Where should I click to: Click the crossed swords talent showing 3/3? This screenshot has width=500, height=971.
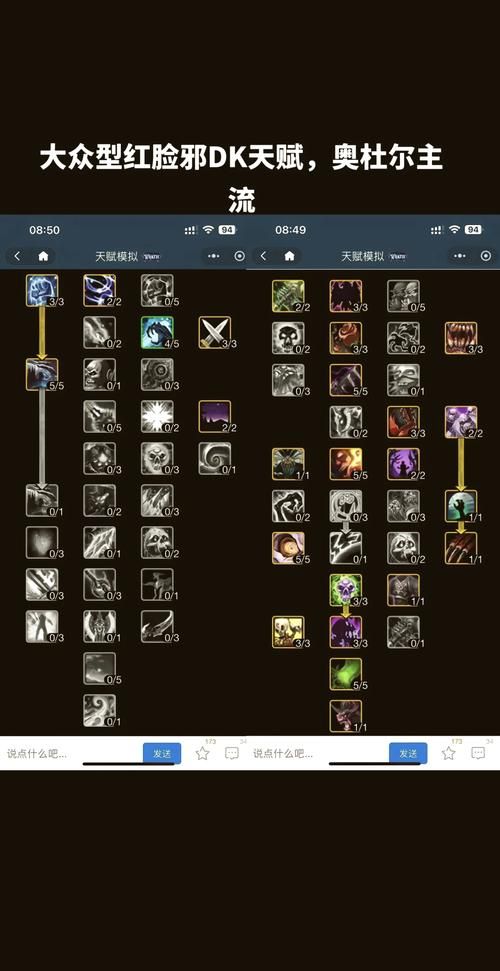pos(215,333)
